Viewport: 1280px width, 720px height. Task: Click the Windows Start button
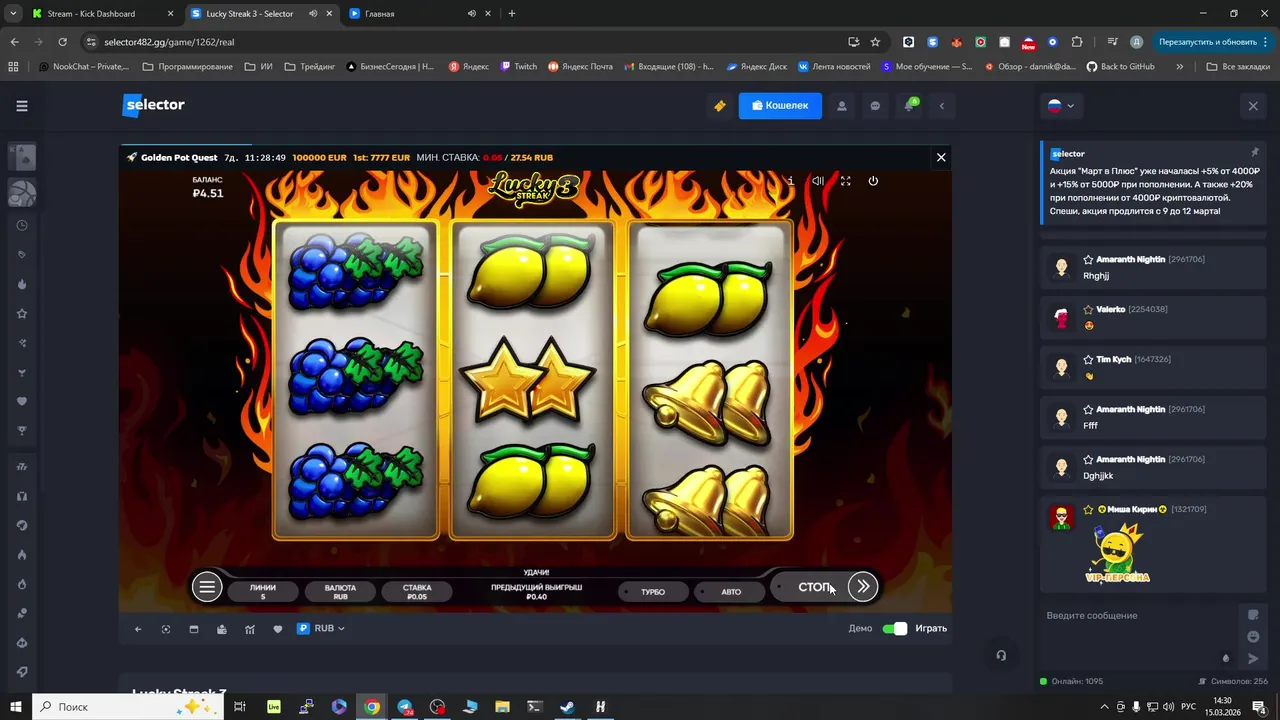[16, 707]
